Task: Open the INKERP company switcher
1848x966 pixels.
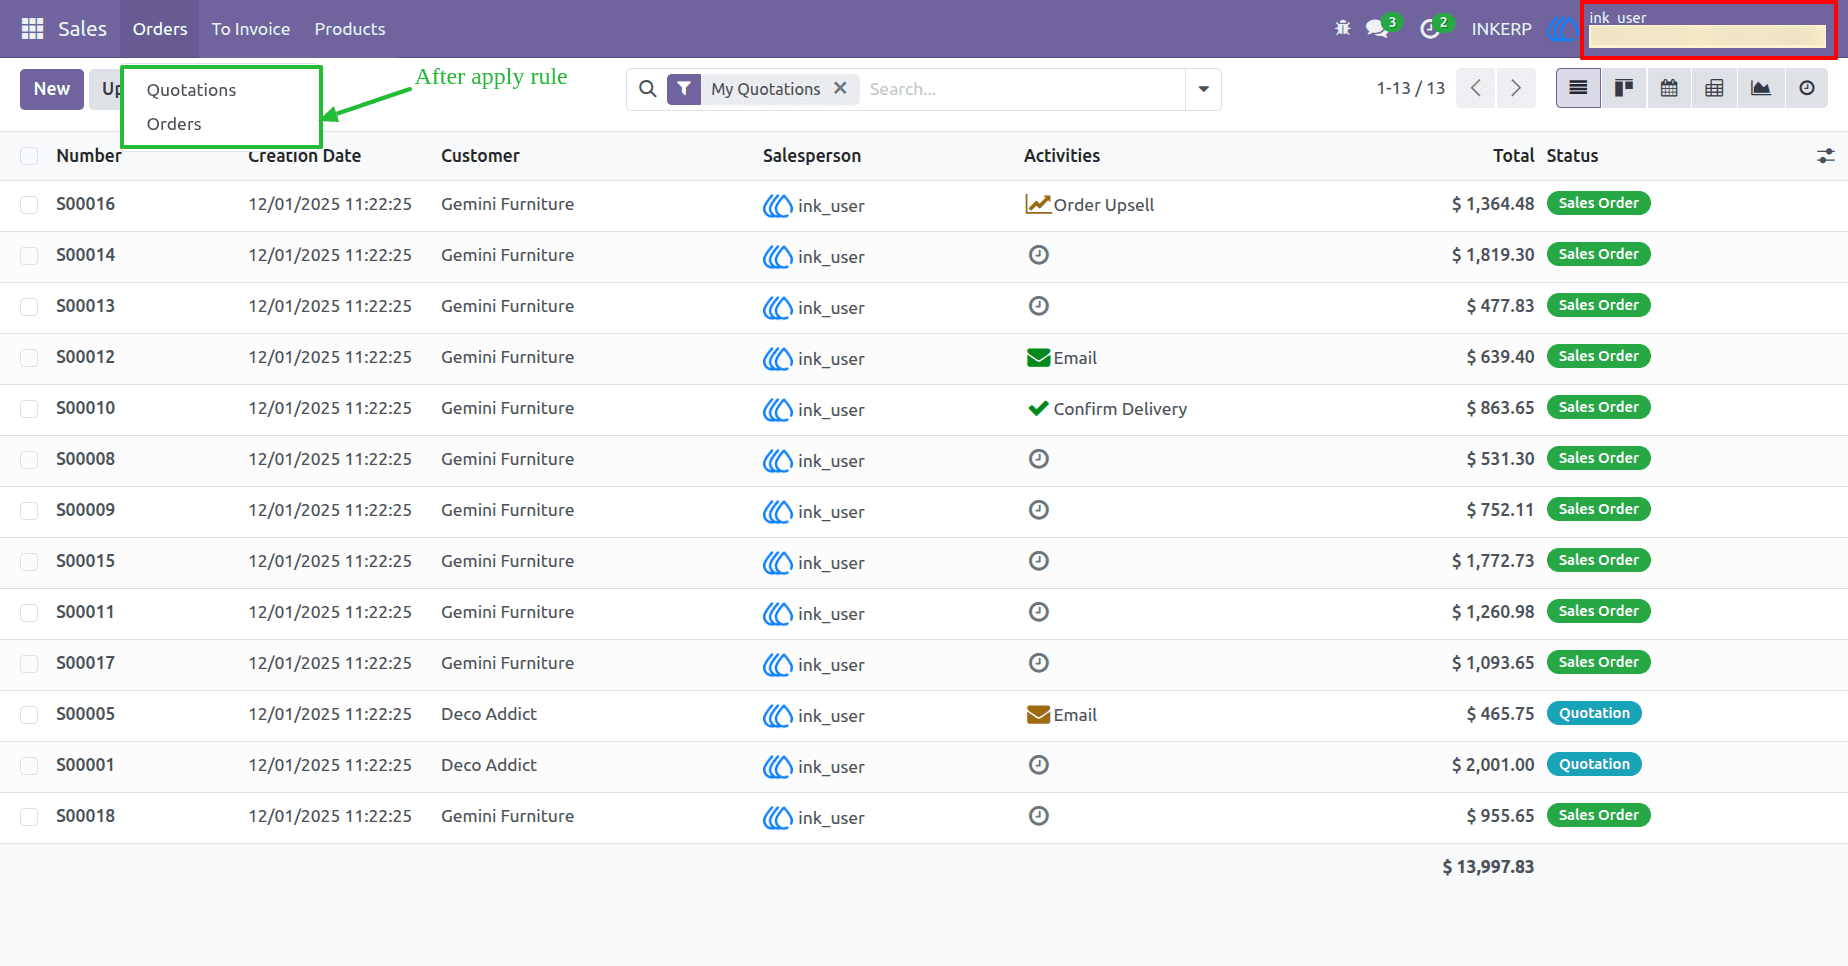Action: (1501, 29)
